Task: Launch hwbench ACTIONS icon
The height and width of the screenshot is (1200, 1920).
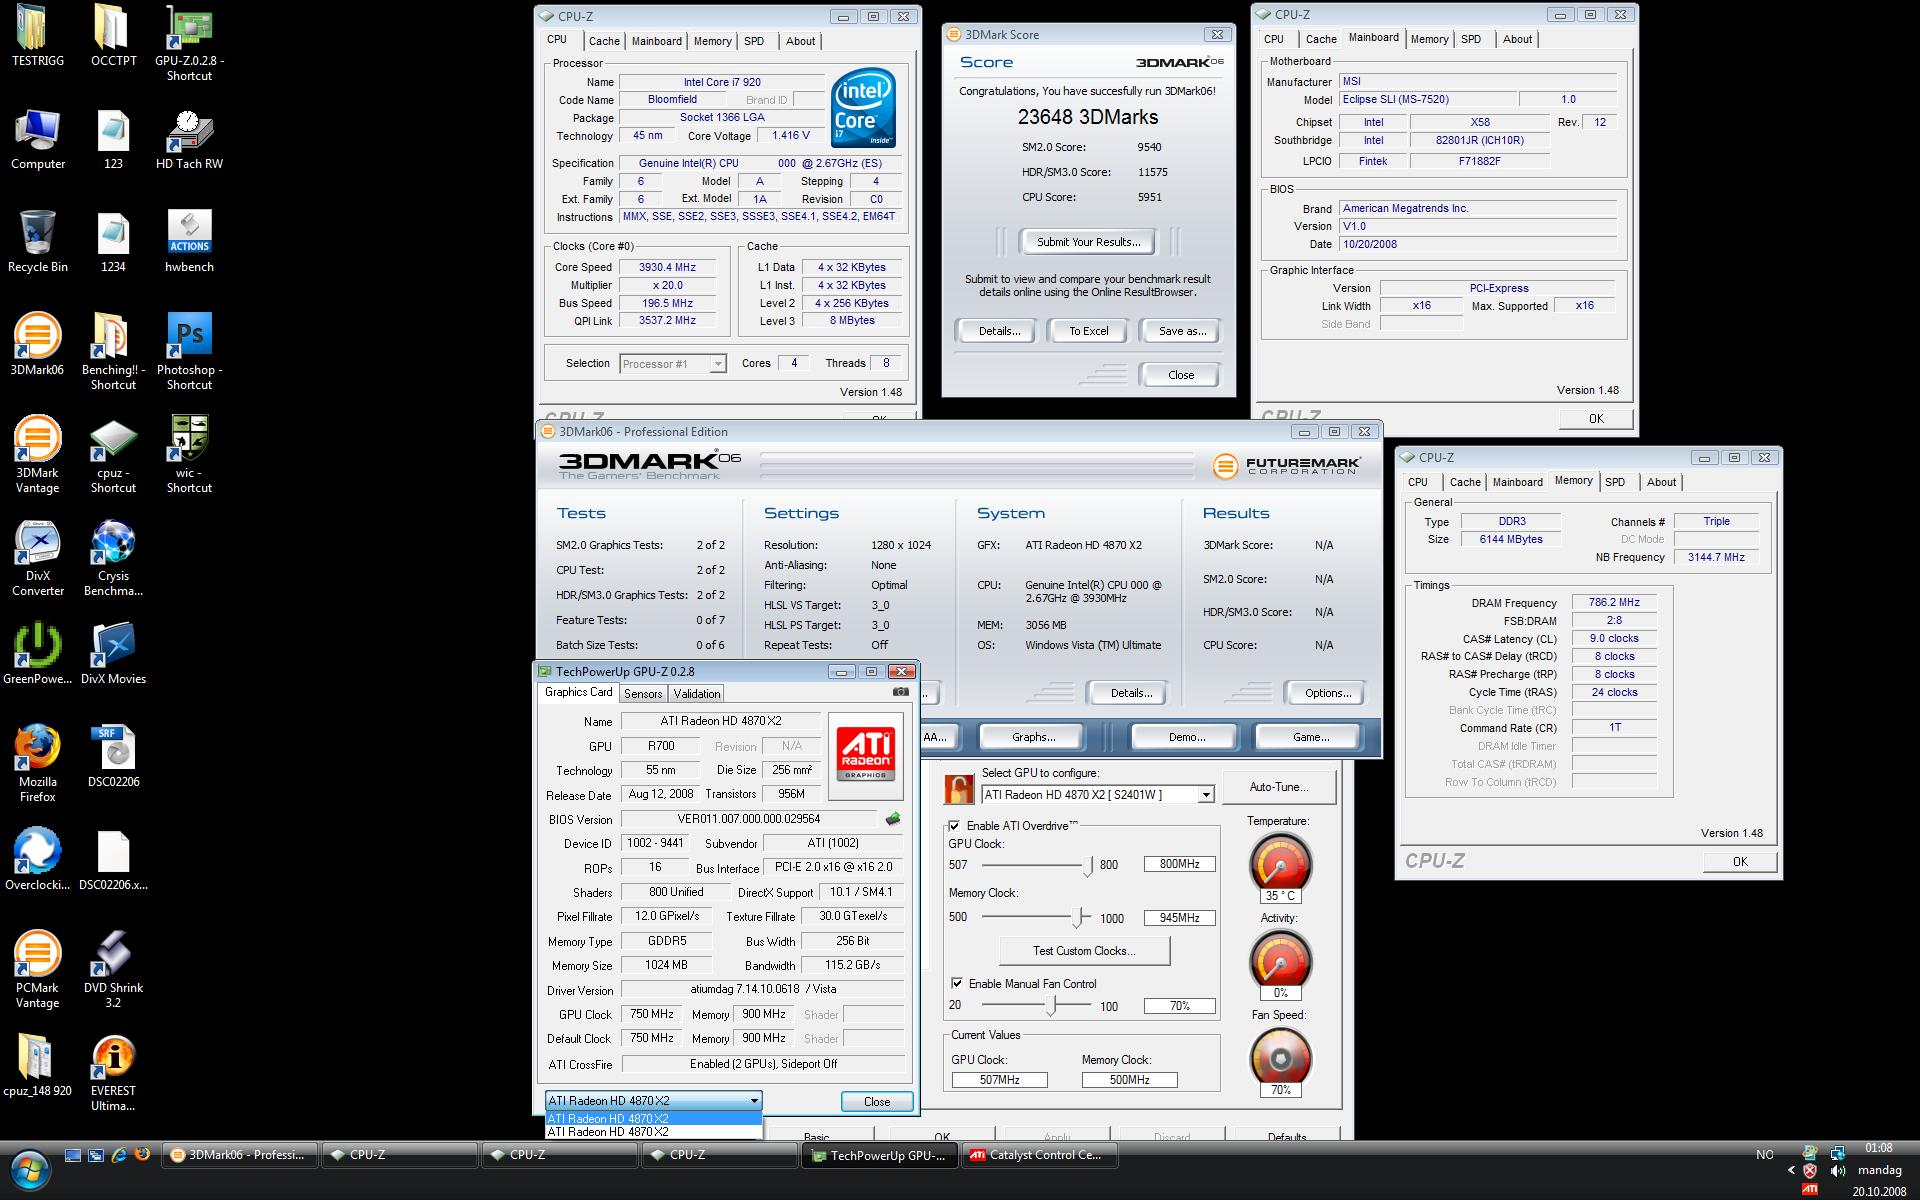Action: [x=189, y=242]
